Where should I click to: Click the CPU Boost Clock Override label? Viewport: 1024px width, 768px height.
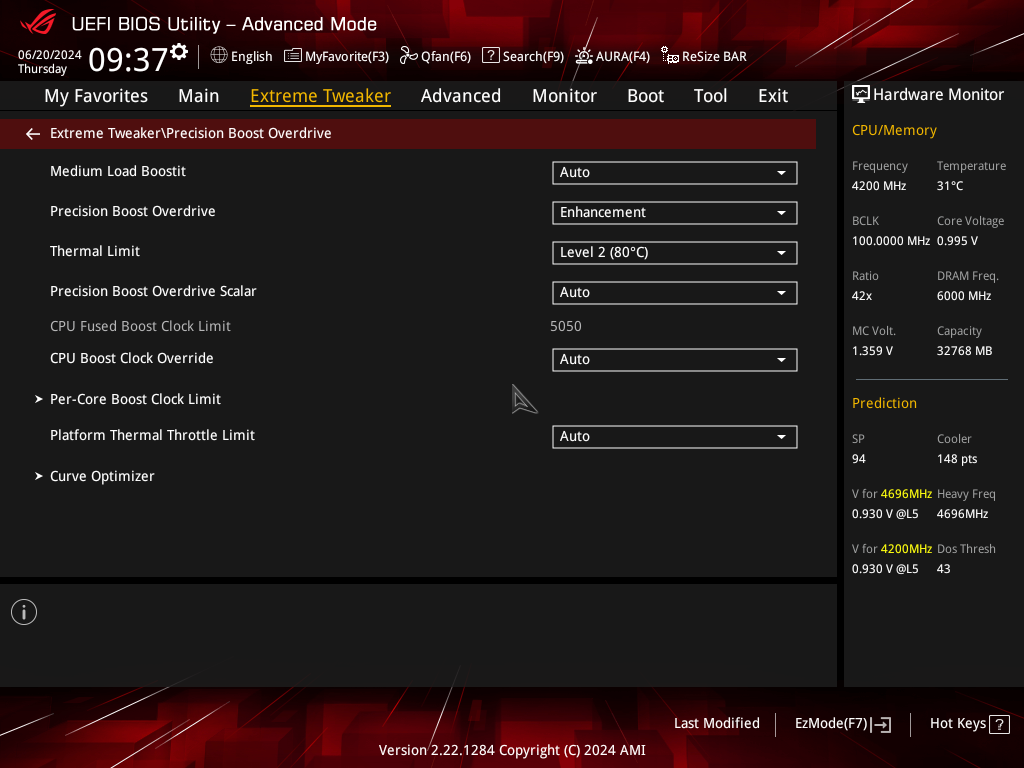[x=131, y=359]
